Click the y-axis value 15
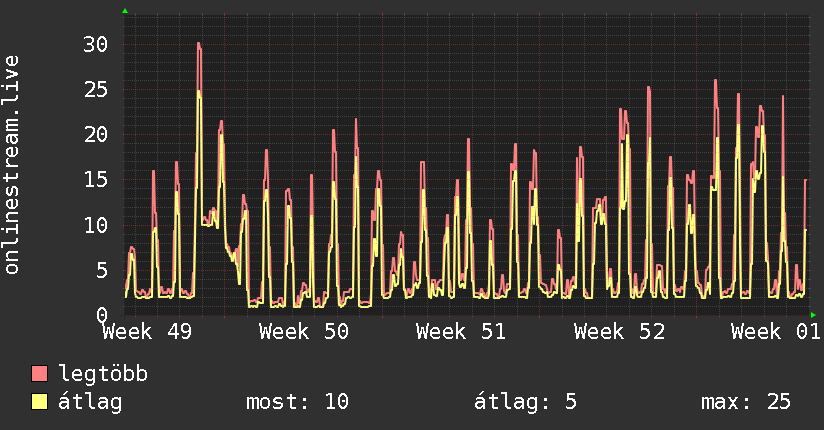Screen dimensions: 824x430 (x=96, y=180)
